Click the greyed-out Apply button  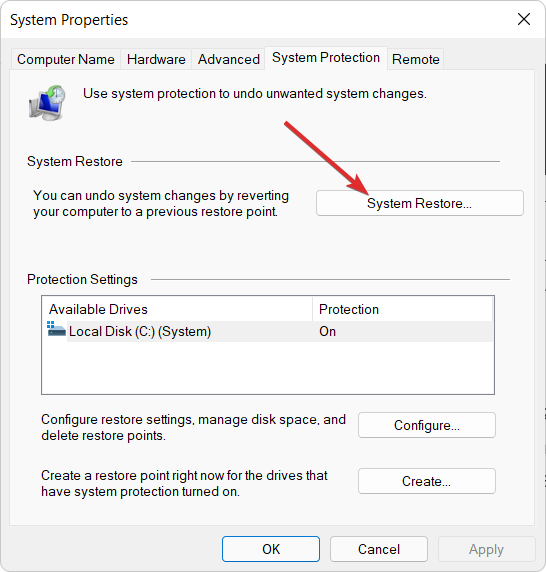pos(487,549)
